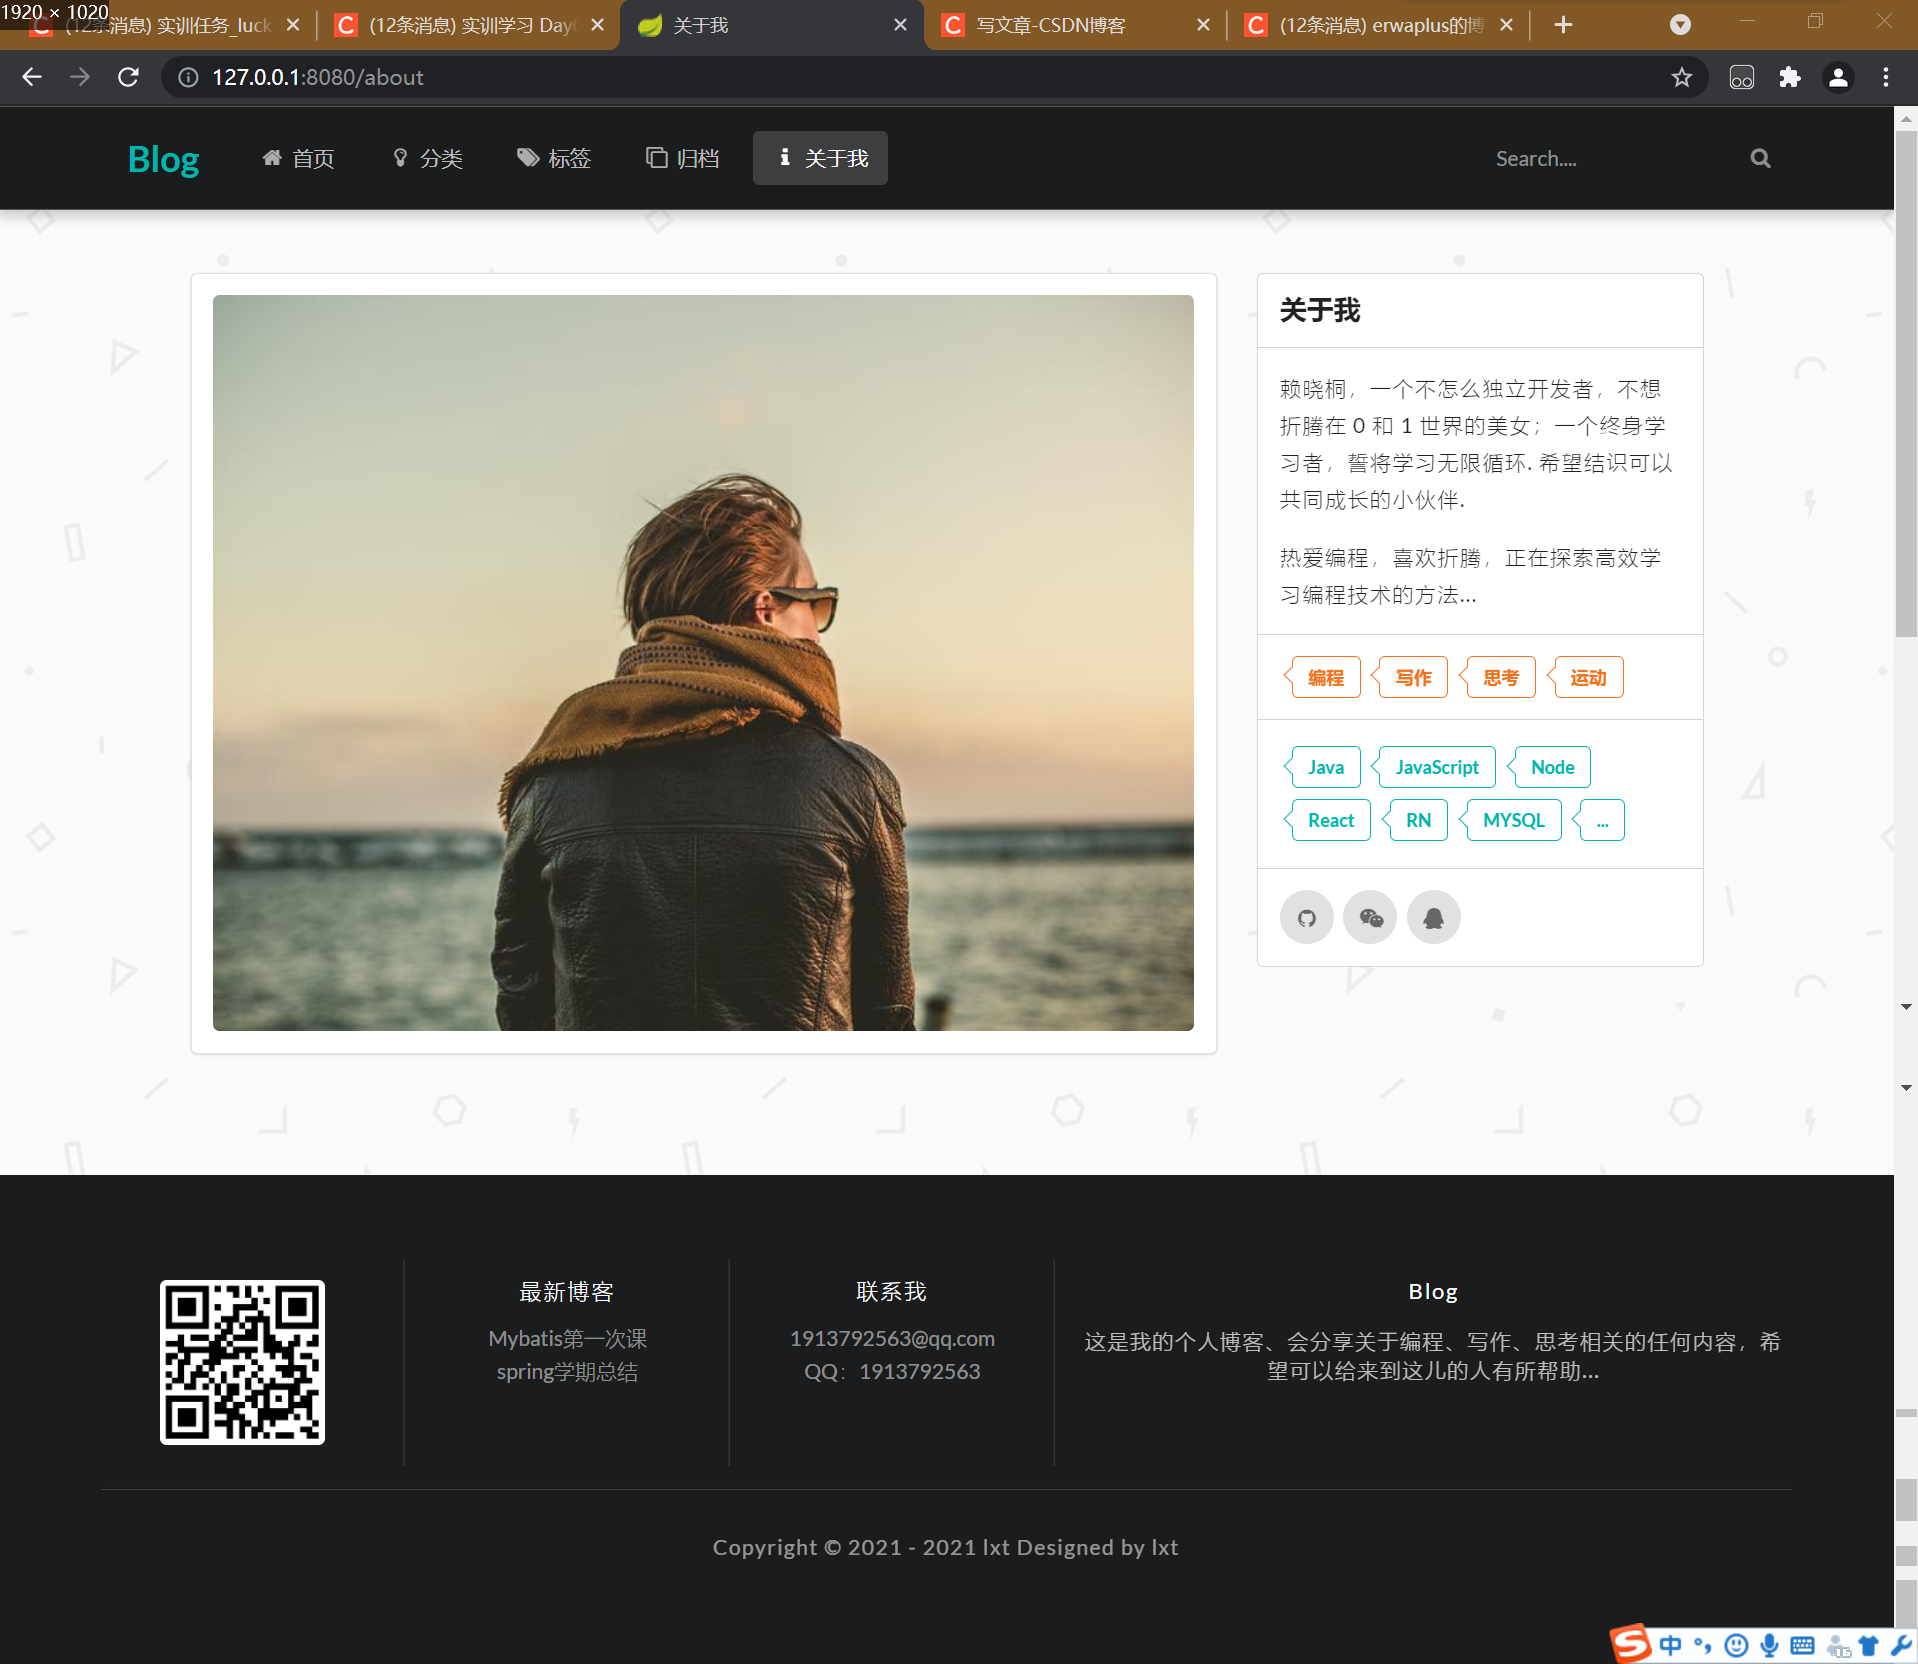Bookmark this page with the star
Image resolution: width=1918 pixels, height=1664 pixels.
[x=1682, y=76]
